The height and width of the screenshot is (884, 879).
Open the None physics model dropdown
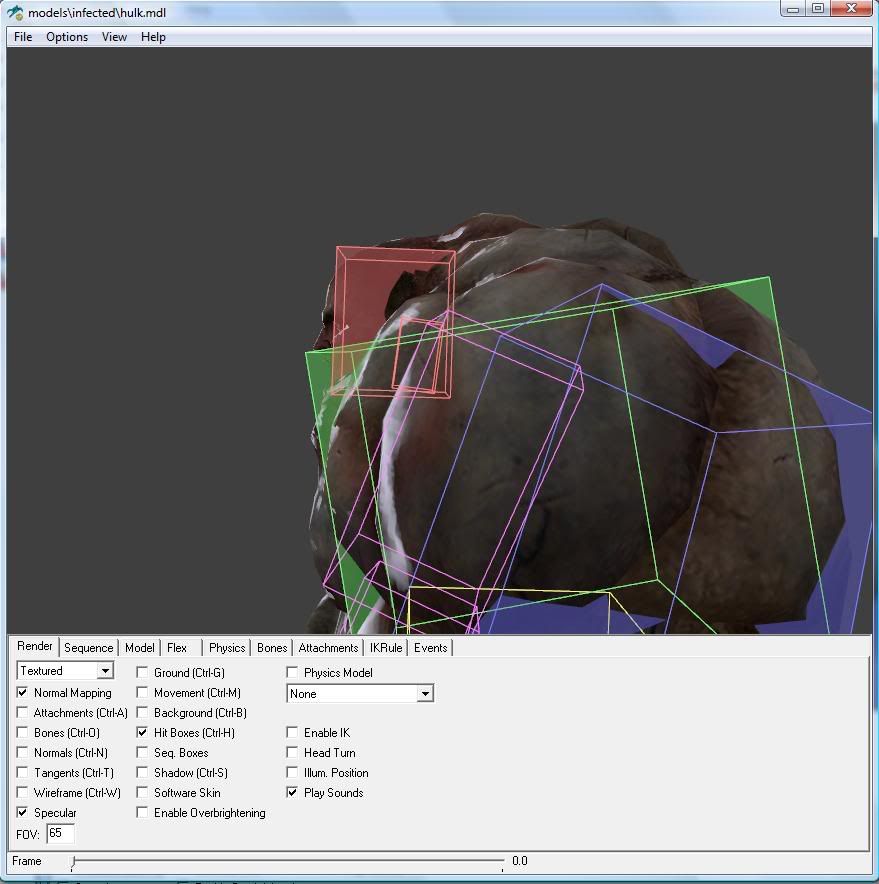click(x=360, y=693)
